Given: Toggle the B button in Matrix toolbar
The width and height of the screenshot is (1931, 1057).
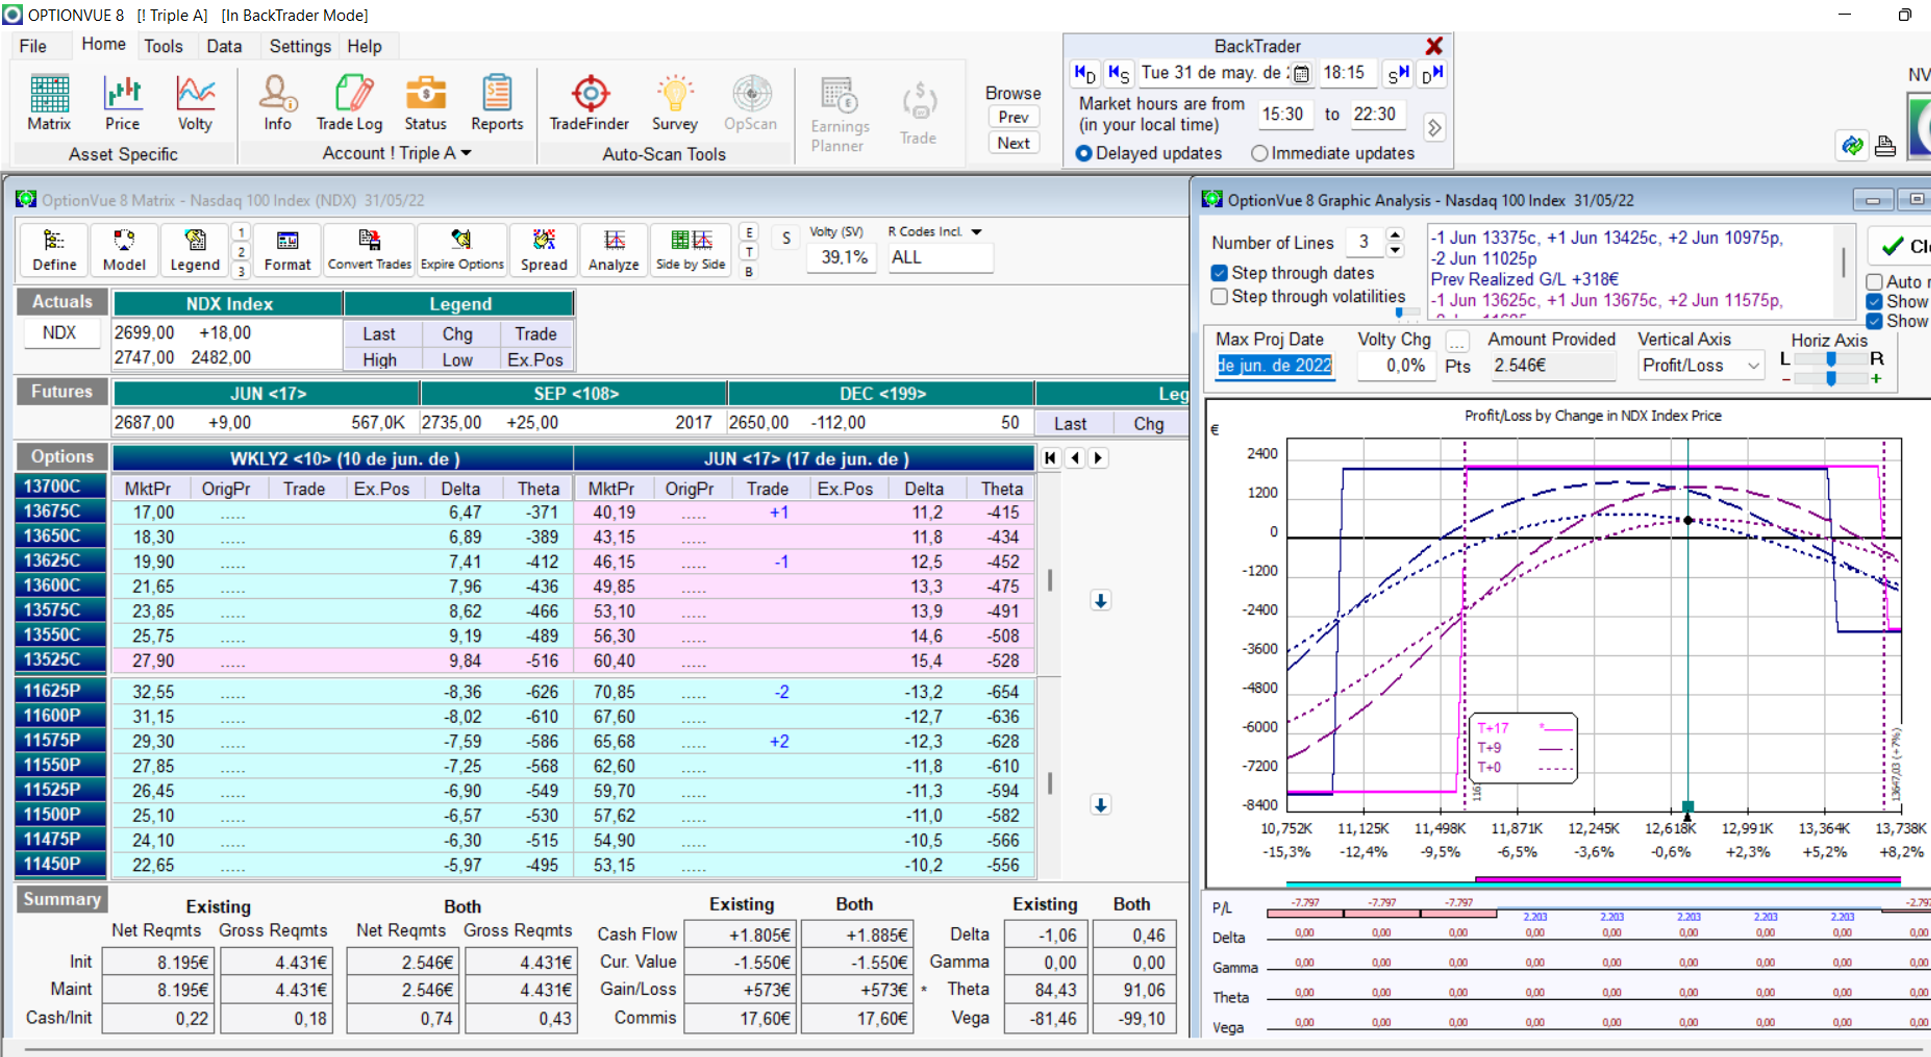Looking at the screenshot, I should 749,271.
